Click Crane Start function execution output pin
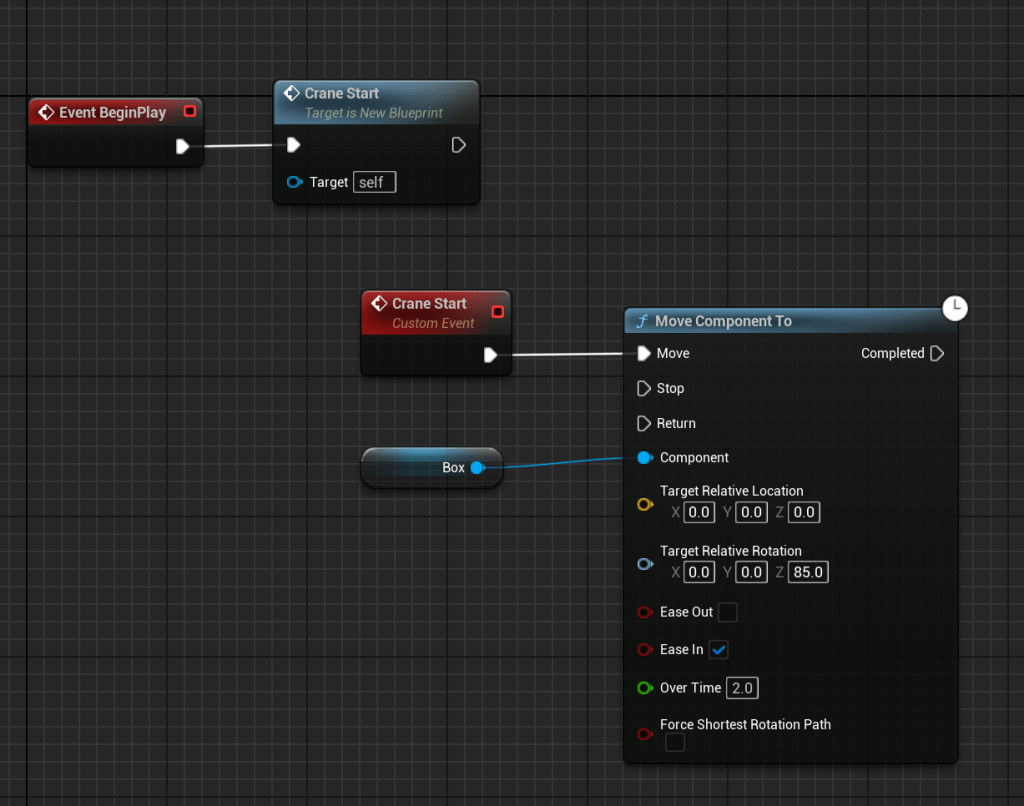 click(x=458, y=145)
